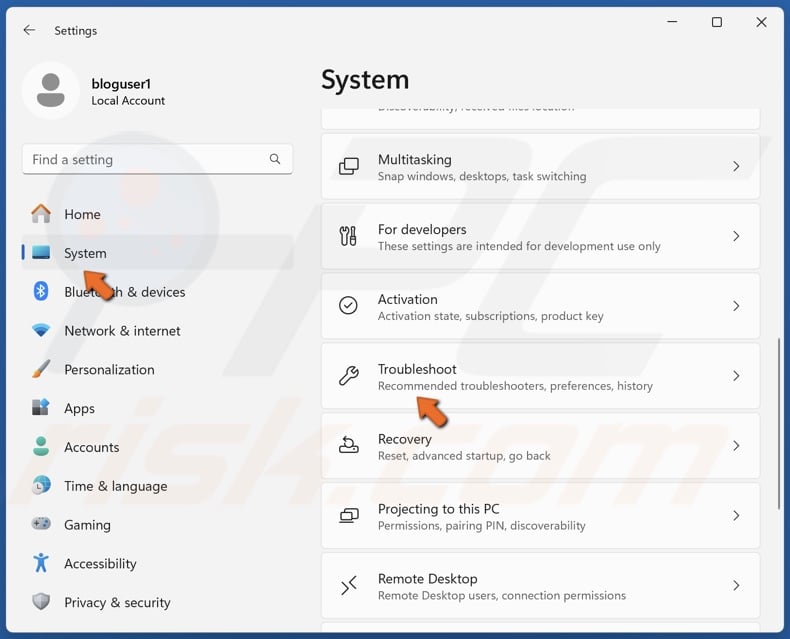Click the Projecting to this PC icon
The image size is (790, 639).
click(349, 516)
